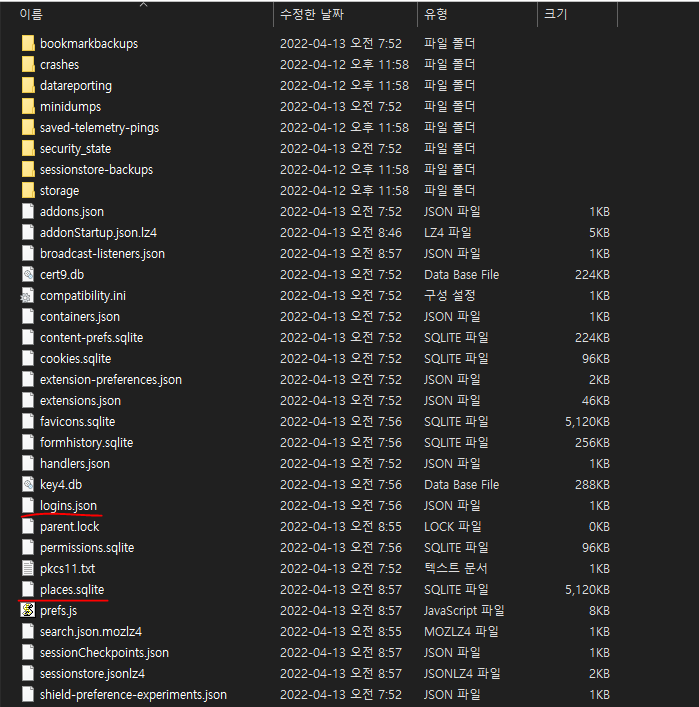This screenshot has height=707, width=699.
Task: Click the date of addonStartup.json.lz4 (오전 8:46)
Action: tap(340, 233)
